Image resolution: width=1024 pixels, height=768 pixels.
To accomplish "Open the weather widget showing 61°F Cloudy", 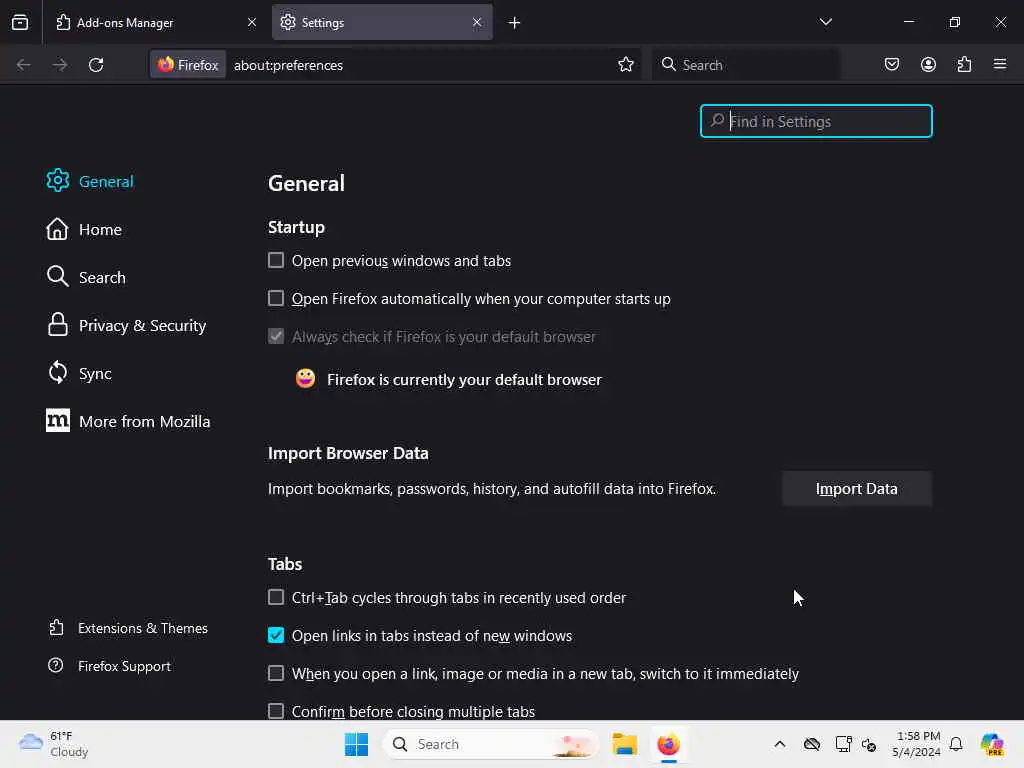I will (x=54, y=744).
